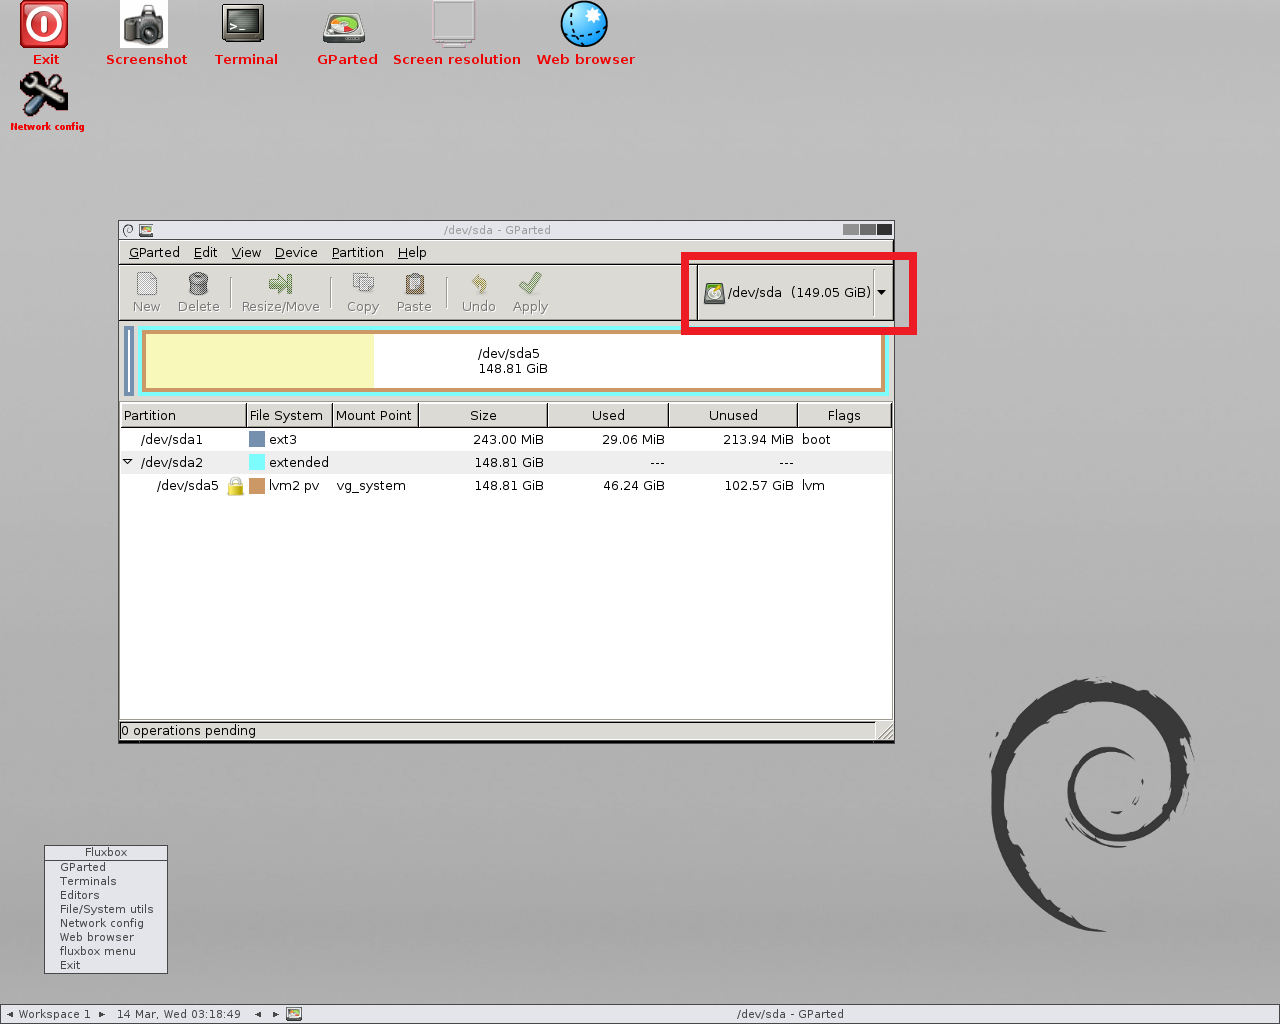
Task: Click the GParted icon in the bottom taskbar
Action: pyautogui.click(x=294, y=1014)
